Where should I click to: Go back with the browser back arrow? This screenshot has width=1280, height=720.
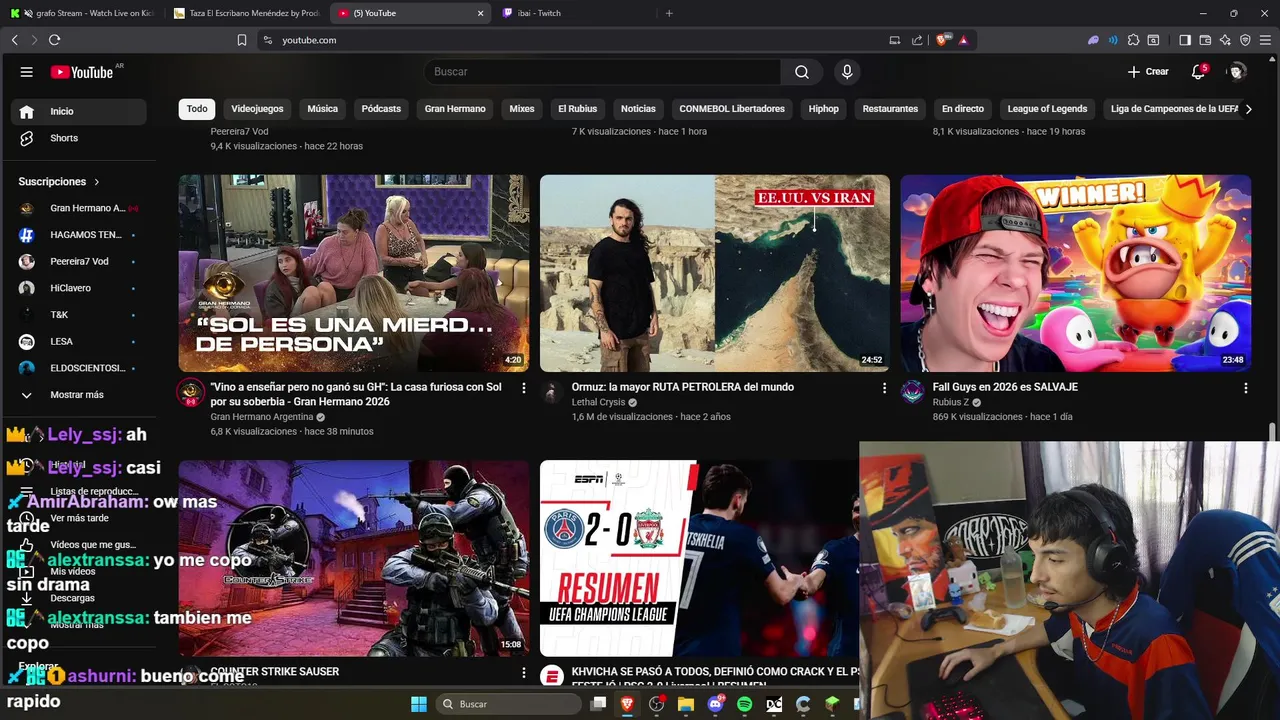pyautogui.click(x=15, y=40)
